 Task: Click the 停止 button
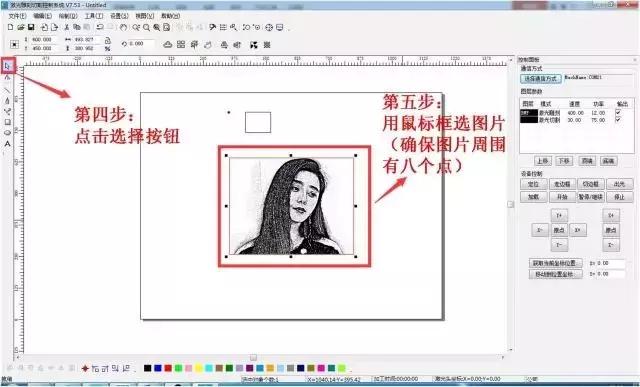pyautogui.click(x=619, y=197)
